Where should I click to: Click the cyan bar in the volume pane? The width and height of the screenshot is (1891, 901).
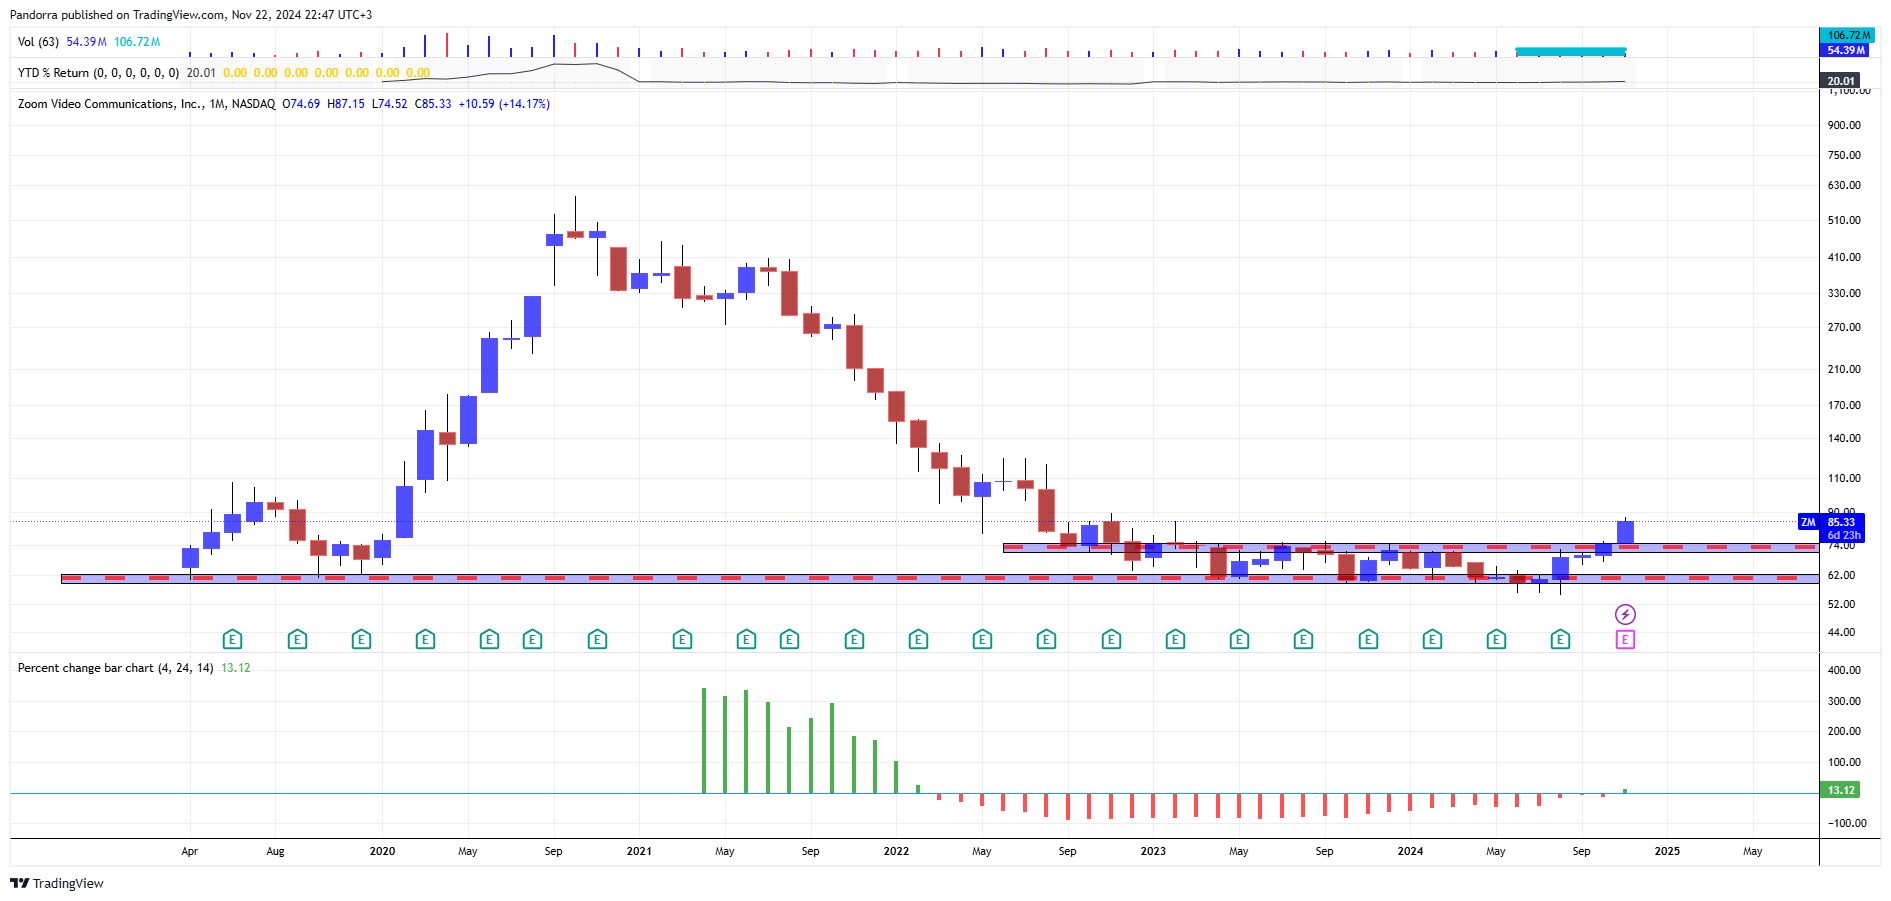click(1570, 51)
